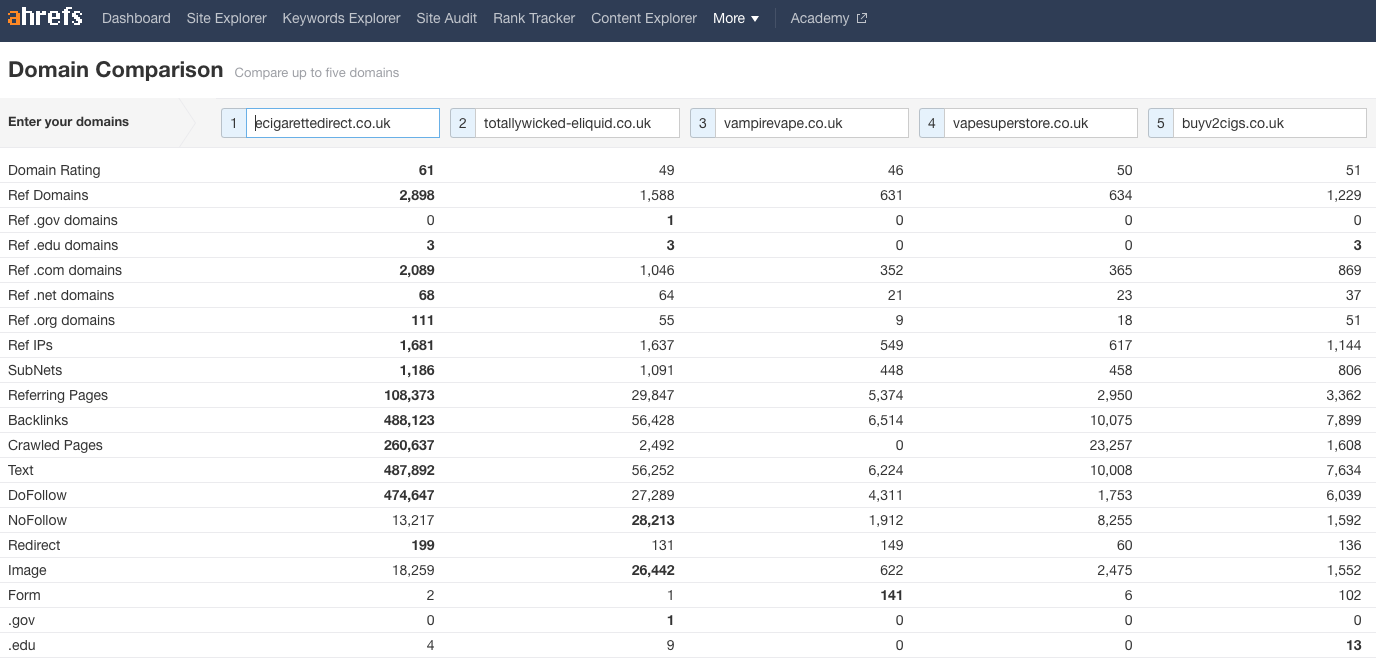Click 'Compare up to five domains' subtitle
Screen dimensions: 1376x667
(x=316, y=73)
